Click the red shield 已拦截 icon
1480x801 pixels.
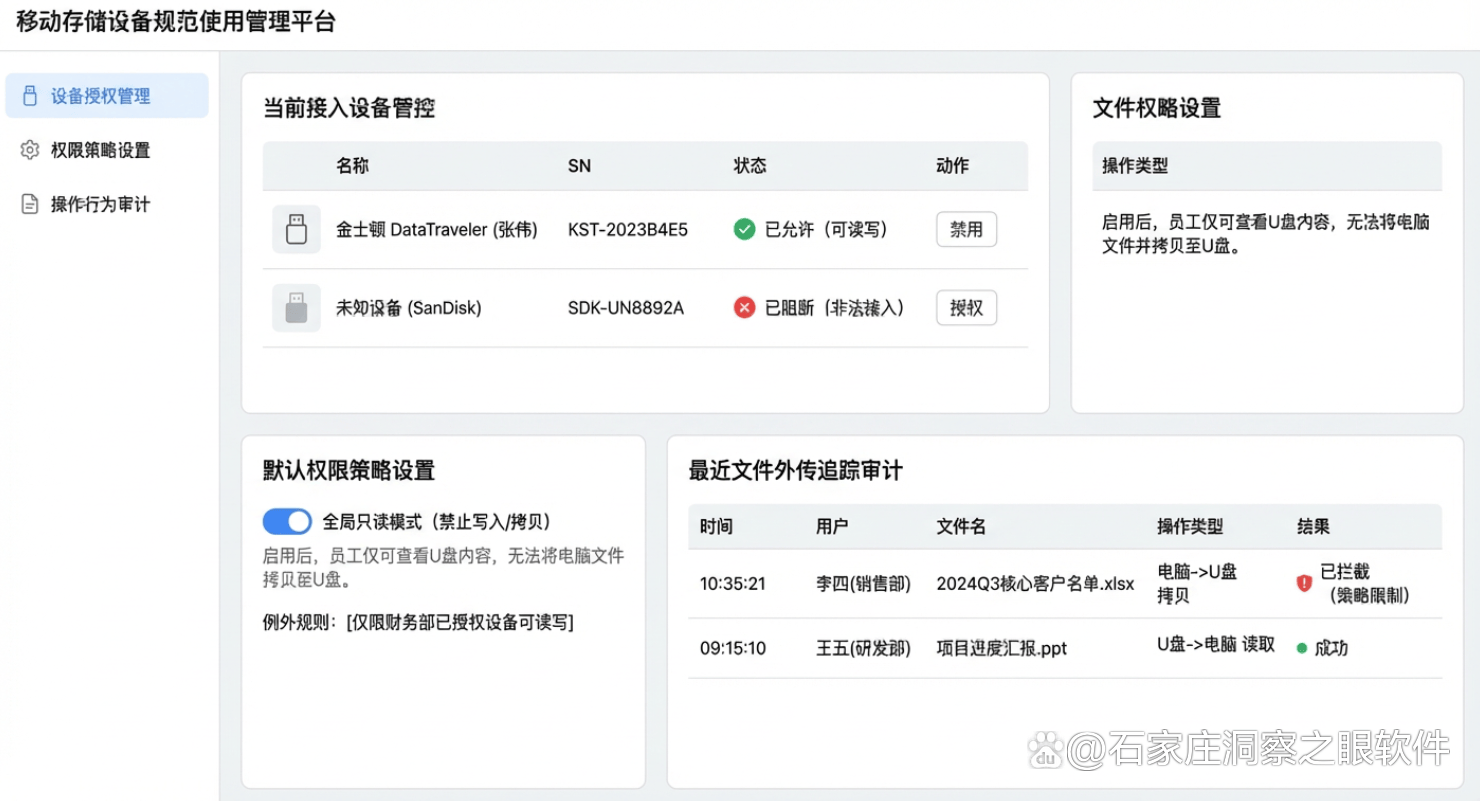click(1304, 583)
